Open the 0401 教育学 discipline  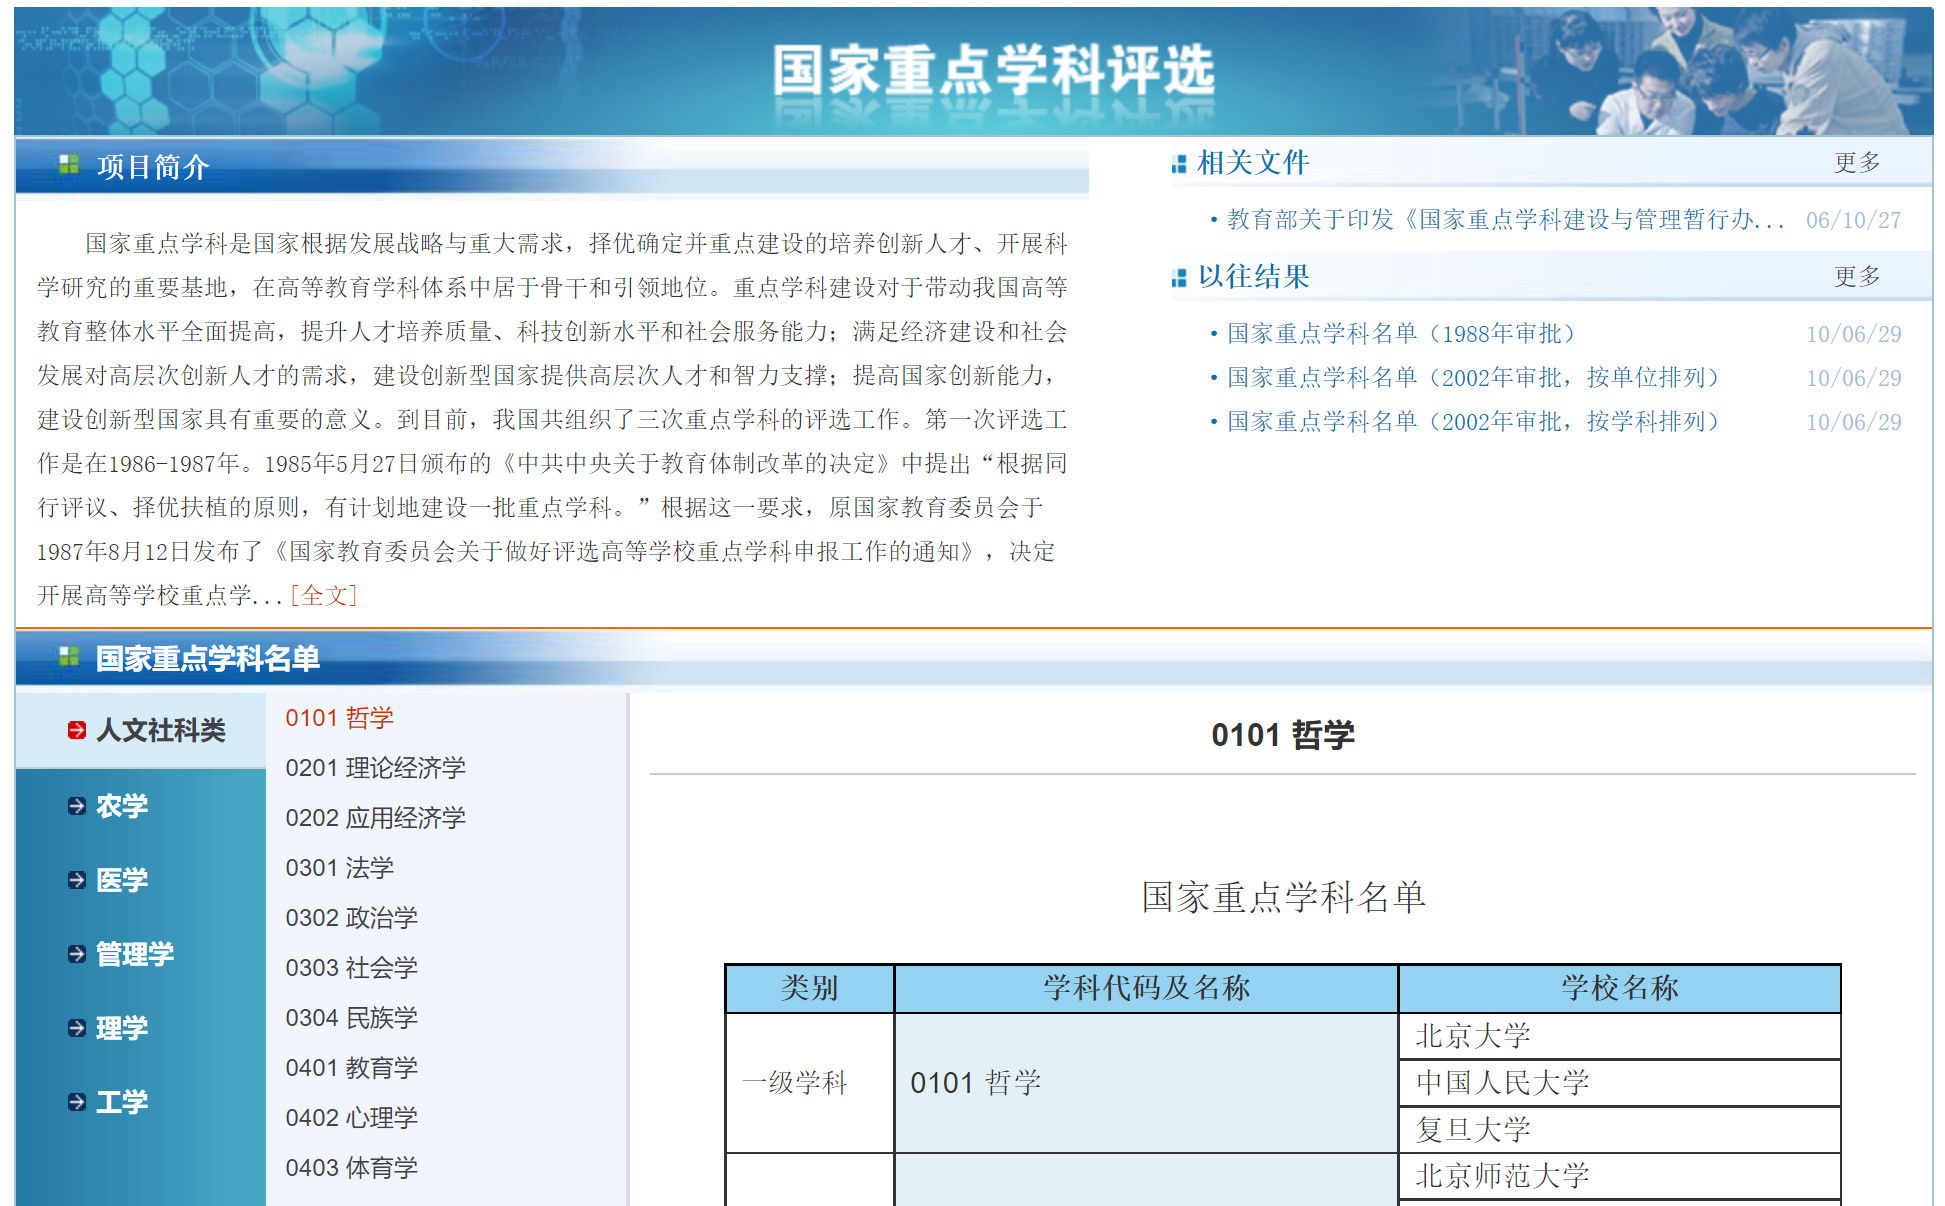tap(352, 1068)
